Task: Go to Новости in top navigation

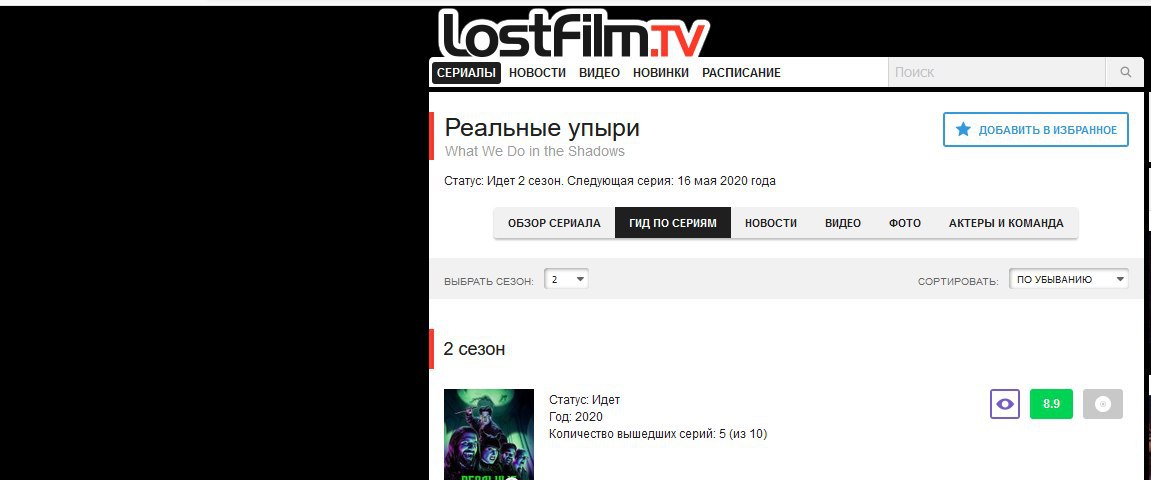Action: (537, 73)
